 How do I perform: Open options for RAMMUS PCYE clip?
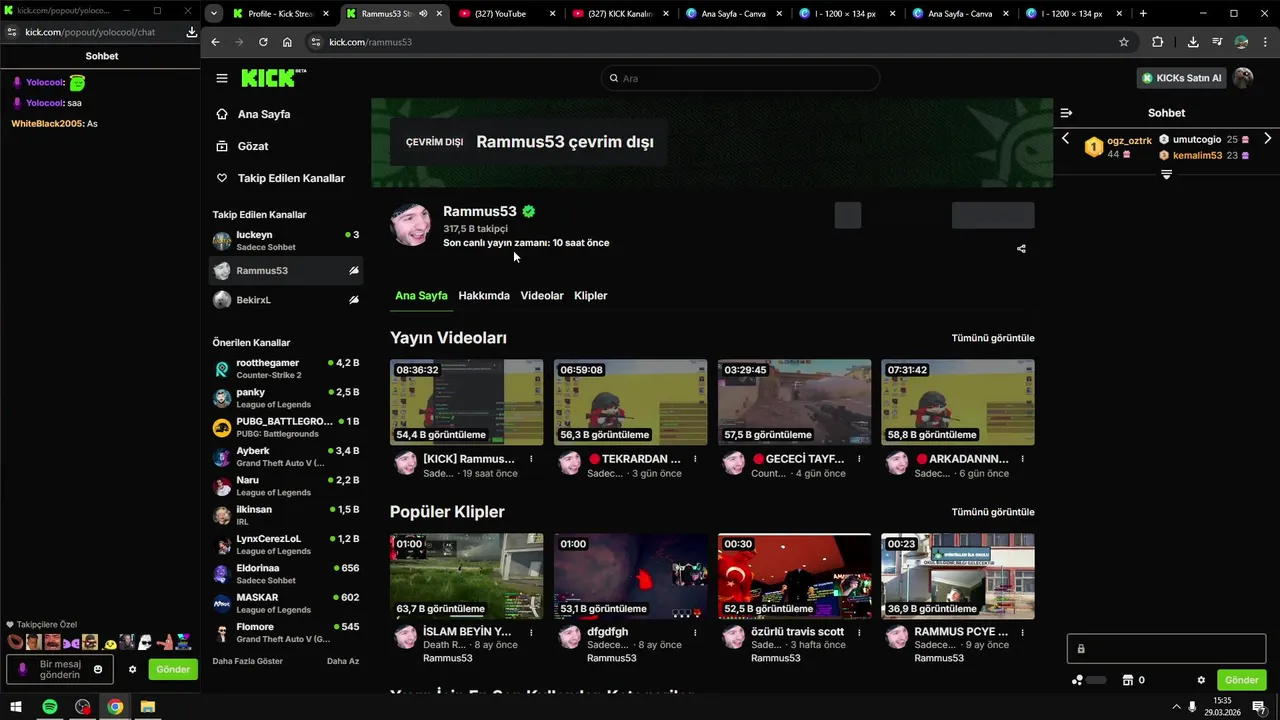click(1022, 632)
